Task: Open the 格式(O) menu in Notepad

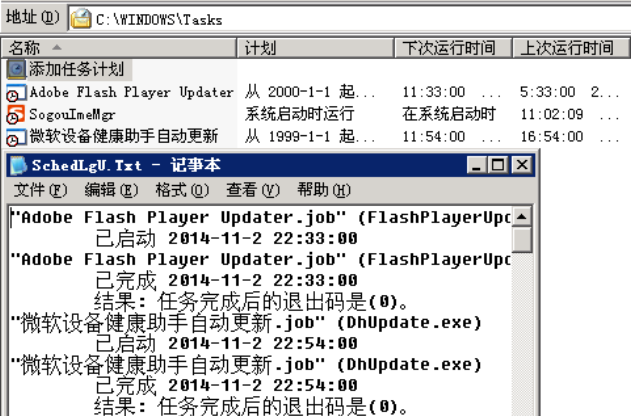Action: click(x=182, y=189)
